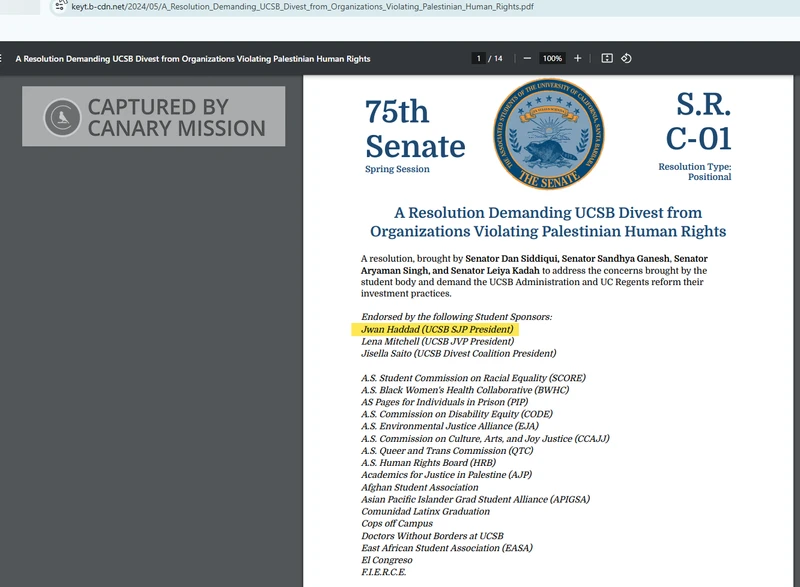Click the highlighted "Jwan Haddad (UCSB SJP President)" line

coord(437,329)
